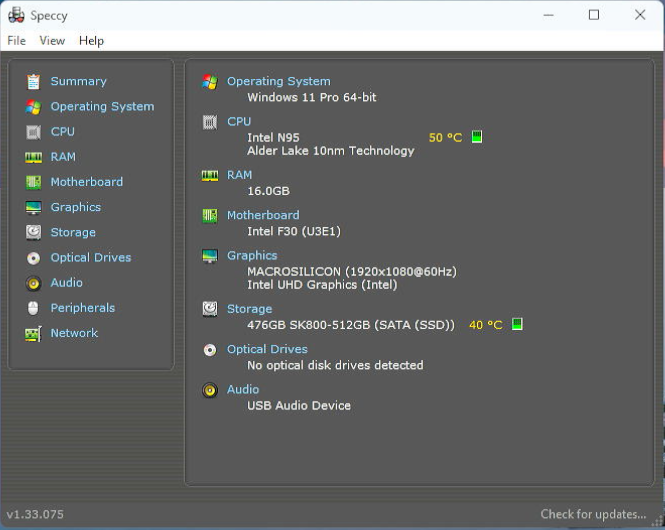The height and width of the screenshot is (530, 665).
Task: Click the Peripherals mouse icon in sidebar
Action: point(33,308)
